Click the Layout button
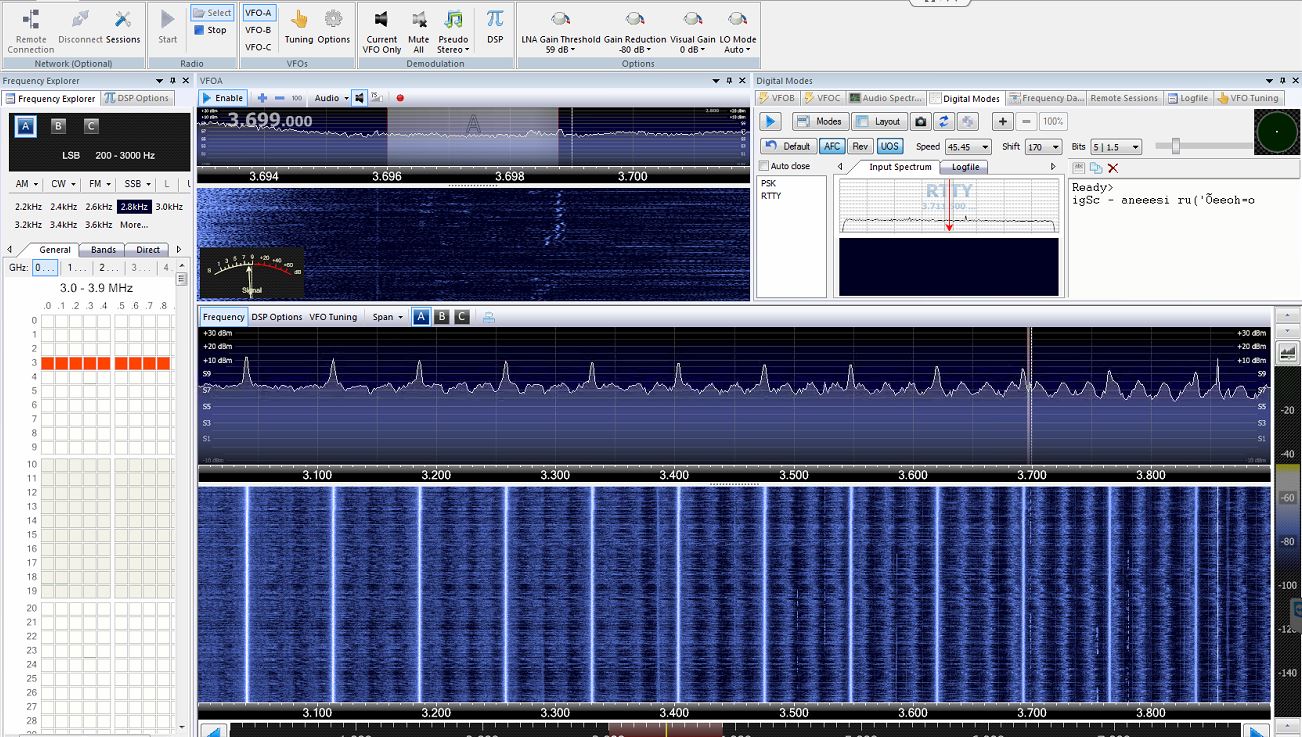Viewport: 1302px width, 737px height. pos(879,121)
